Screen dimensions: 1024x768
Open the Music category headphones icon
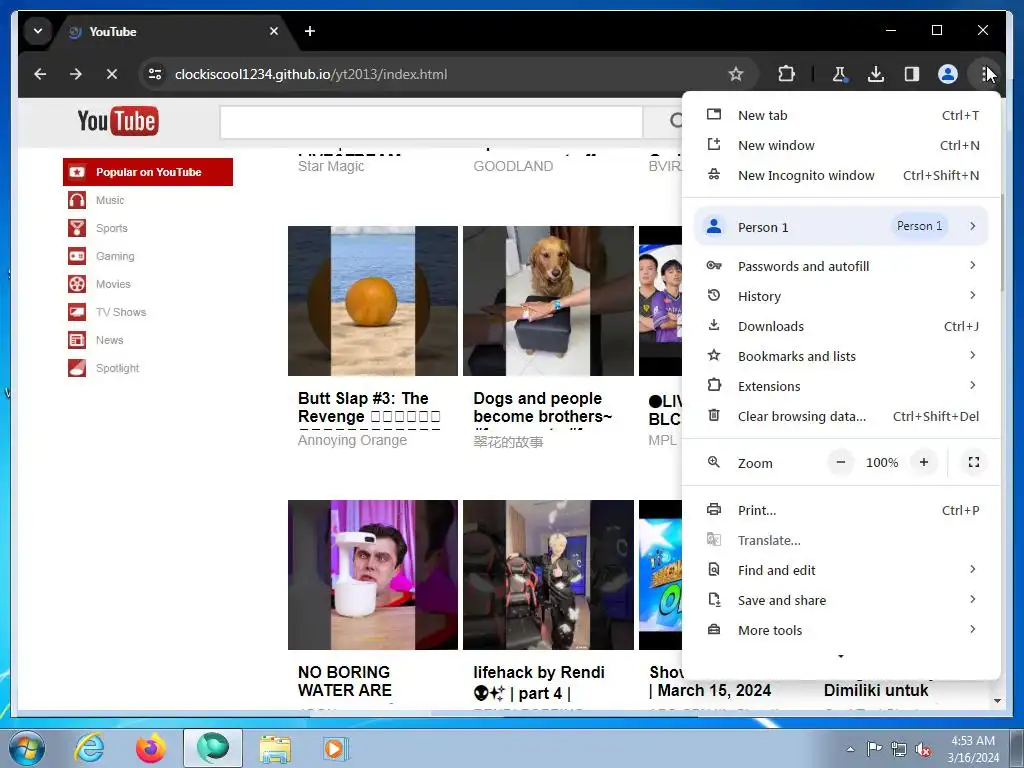pyautogui.click(x=77, y=200)
